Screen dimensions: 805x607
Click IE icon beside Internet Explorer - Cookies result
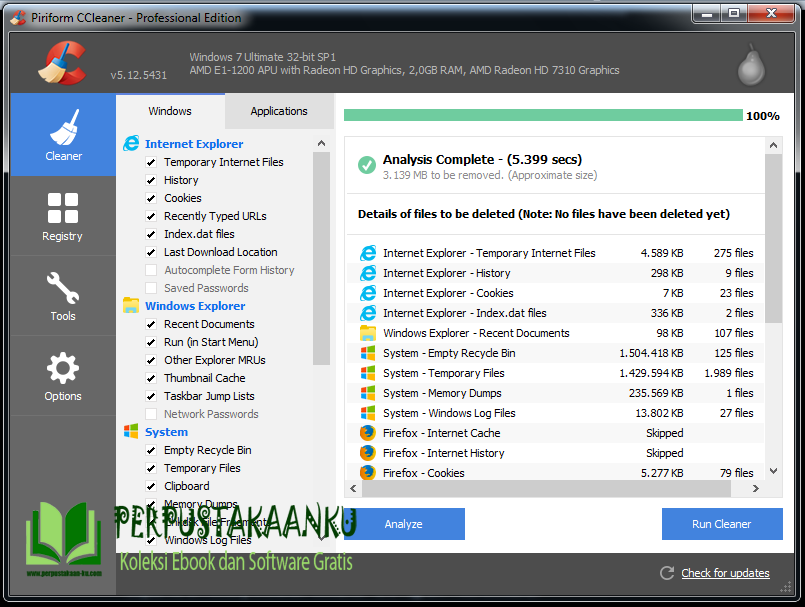368,293
